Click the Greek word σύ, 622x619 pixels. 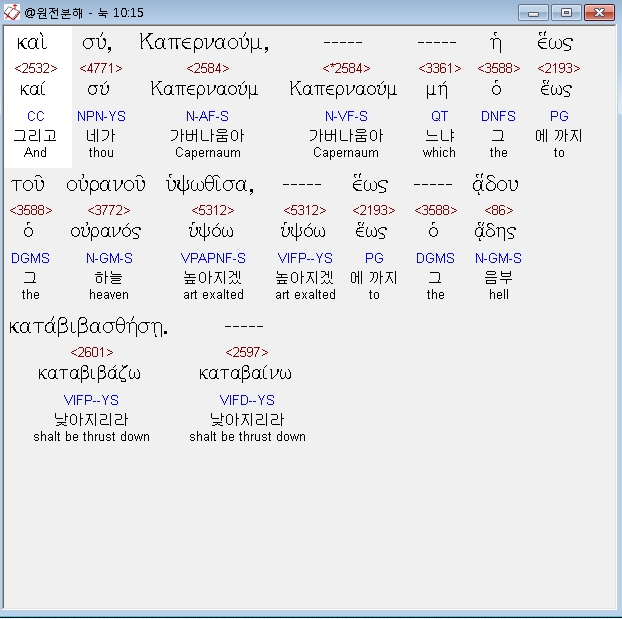pos(97,43)
